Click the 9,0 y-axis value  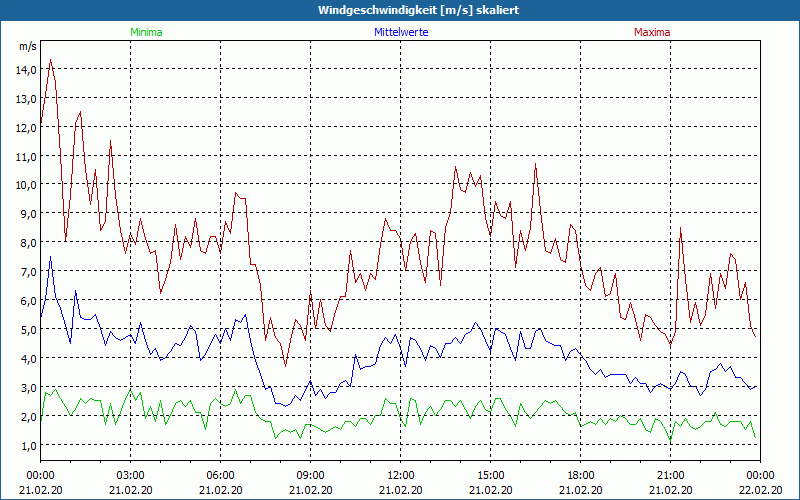(28, 214)
